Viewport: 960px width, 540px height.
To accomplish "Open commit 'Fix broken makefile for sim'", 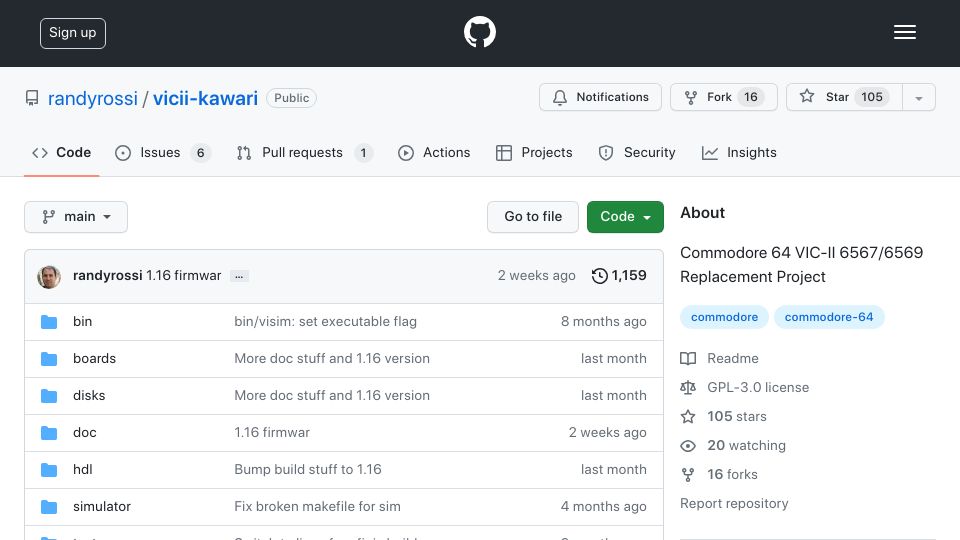I will 317,506.
